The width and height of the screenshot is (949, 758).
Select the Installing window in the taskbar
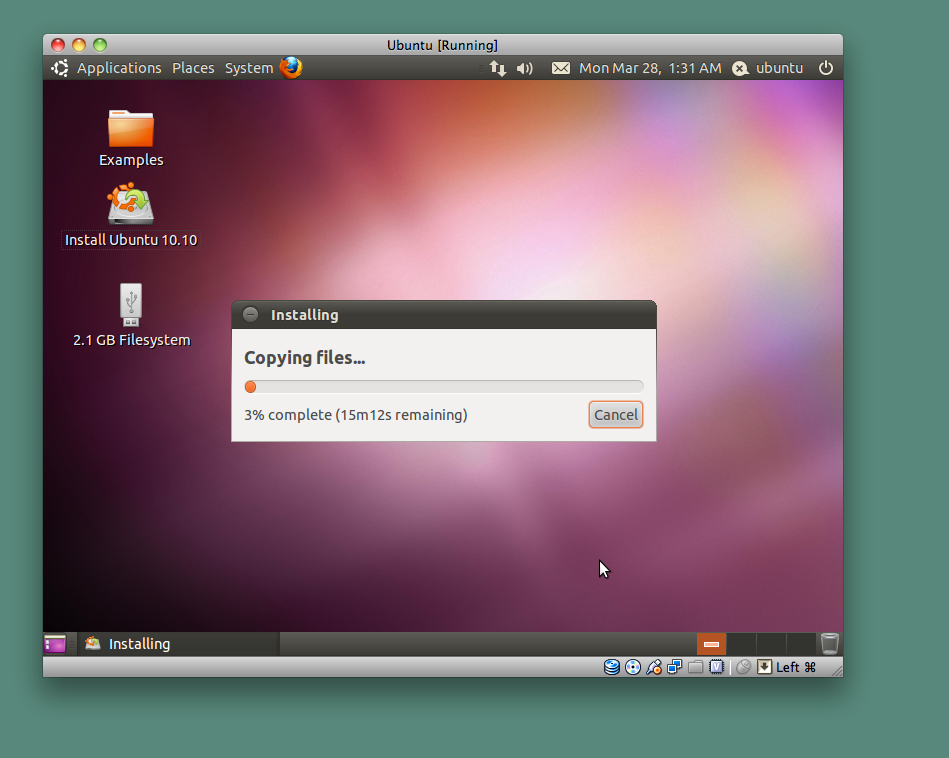140,643
